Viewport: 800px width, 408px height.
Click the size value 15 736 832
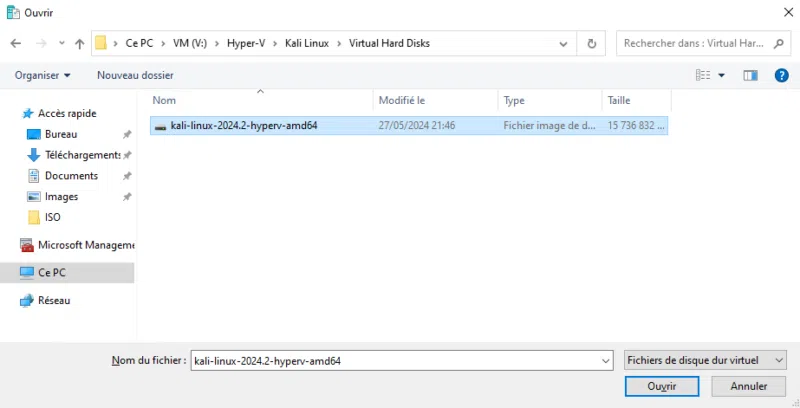(x=636, y=125)
